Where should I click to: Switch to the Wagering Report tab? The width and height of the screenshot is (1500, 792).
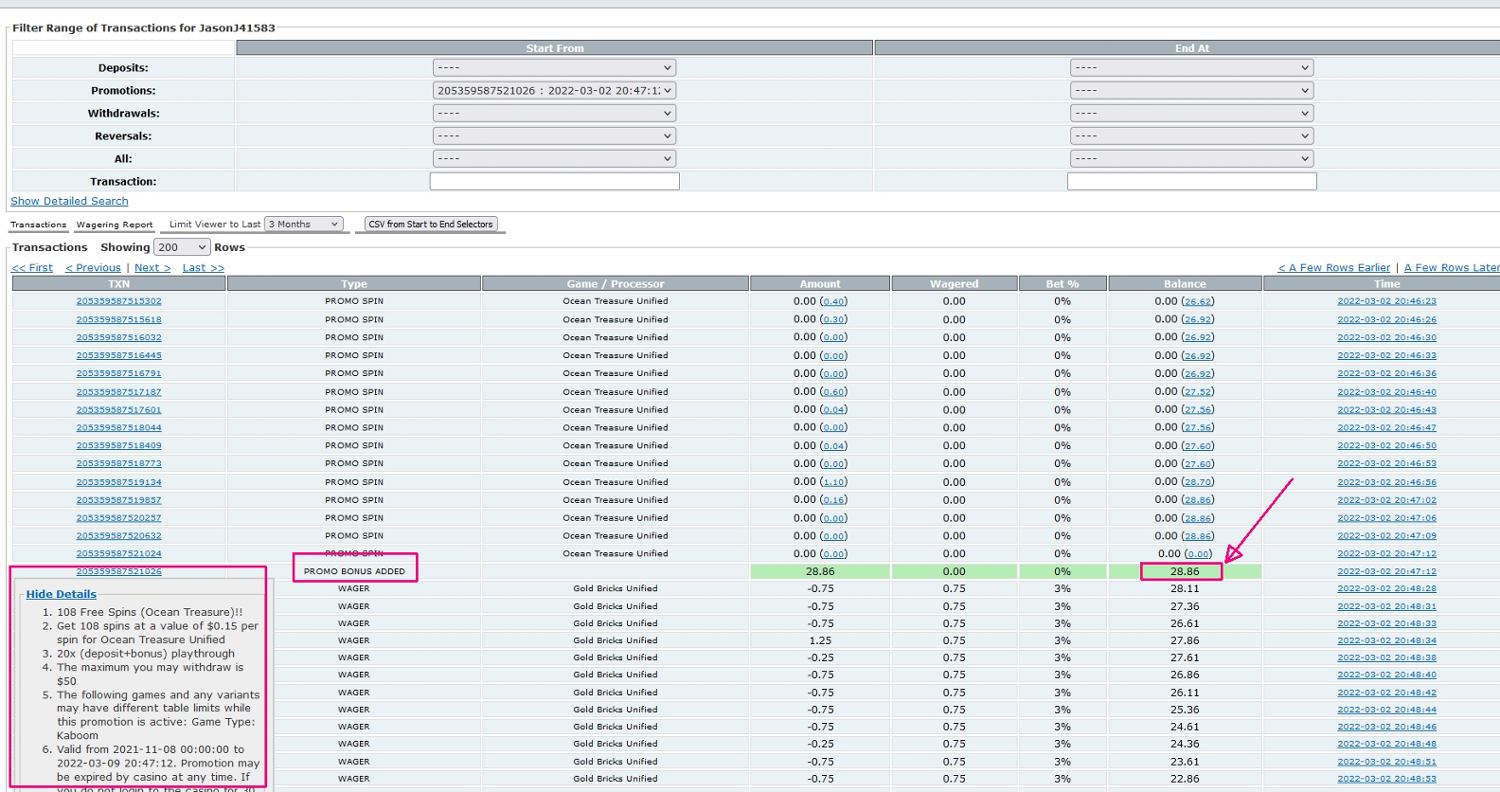[115, 225]
